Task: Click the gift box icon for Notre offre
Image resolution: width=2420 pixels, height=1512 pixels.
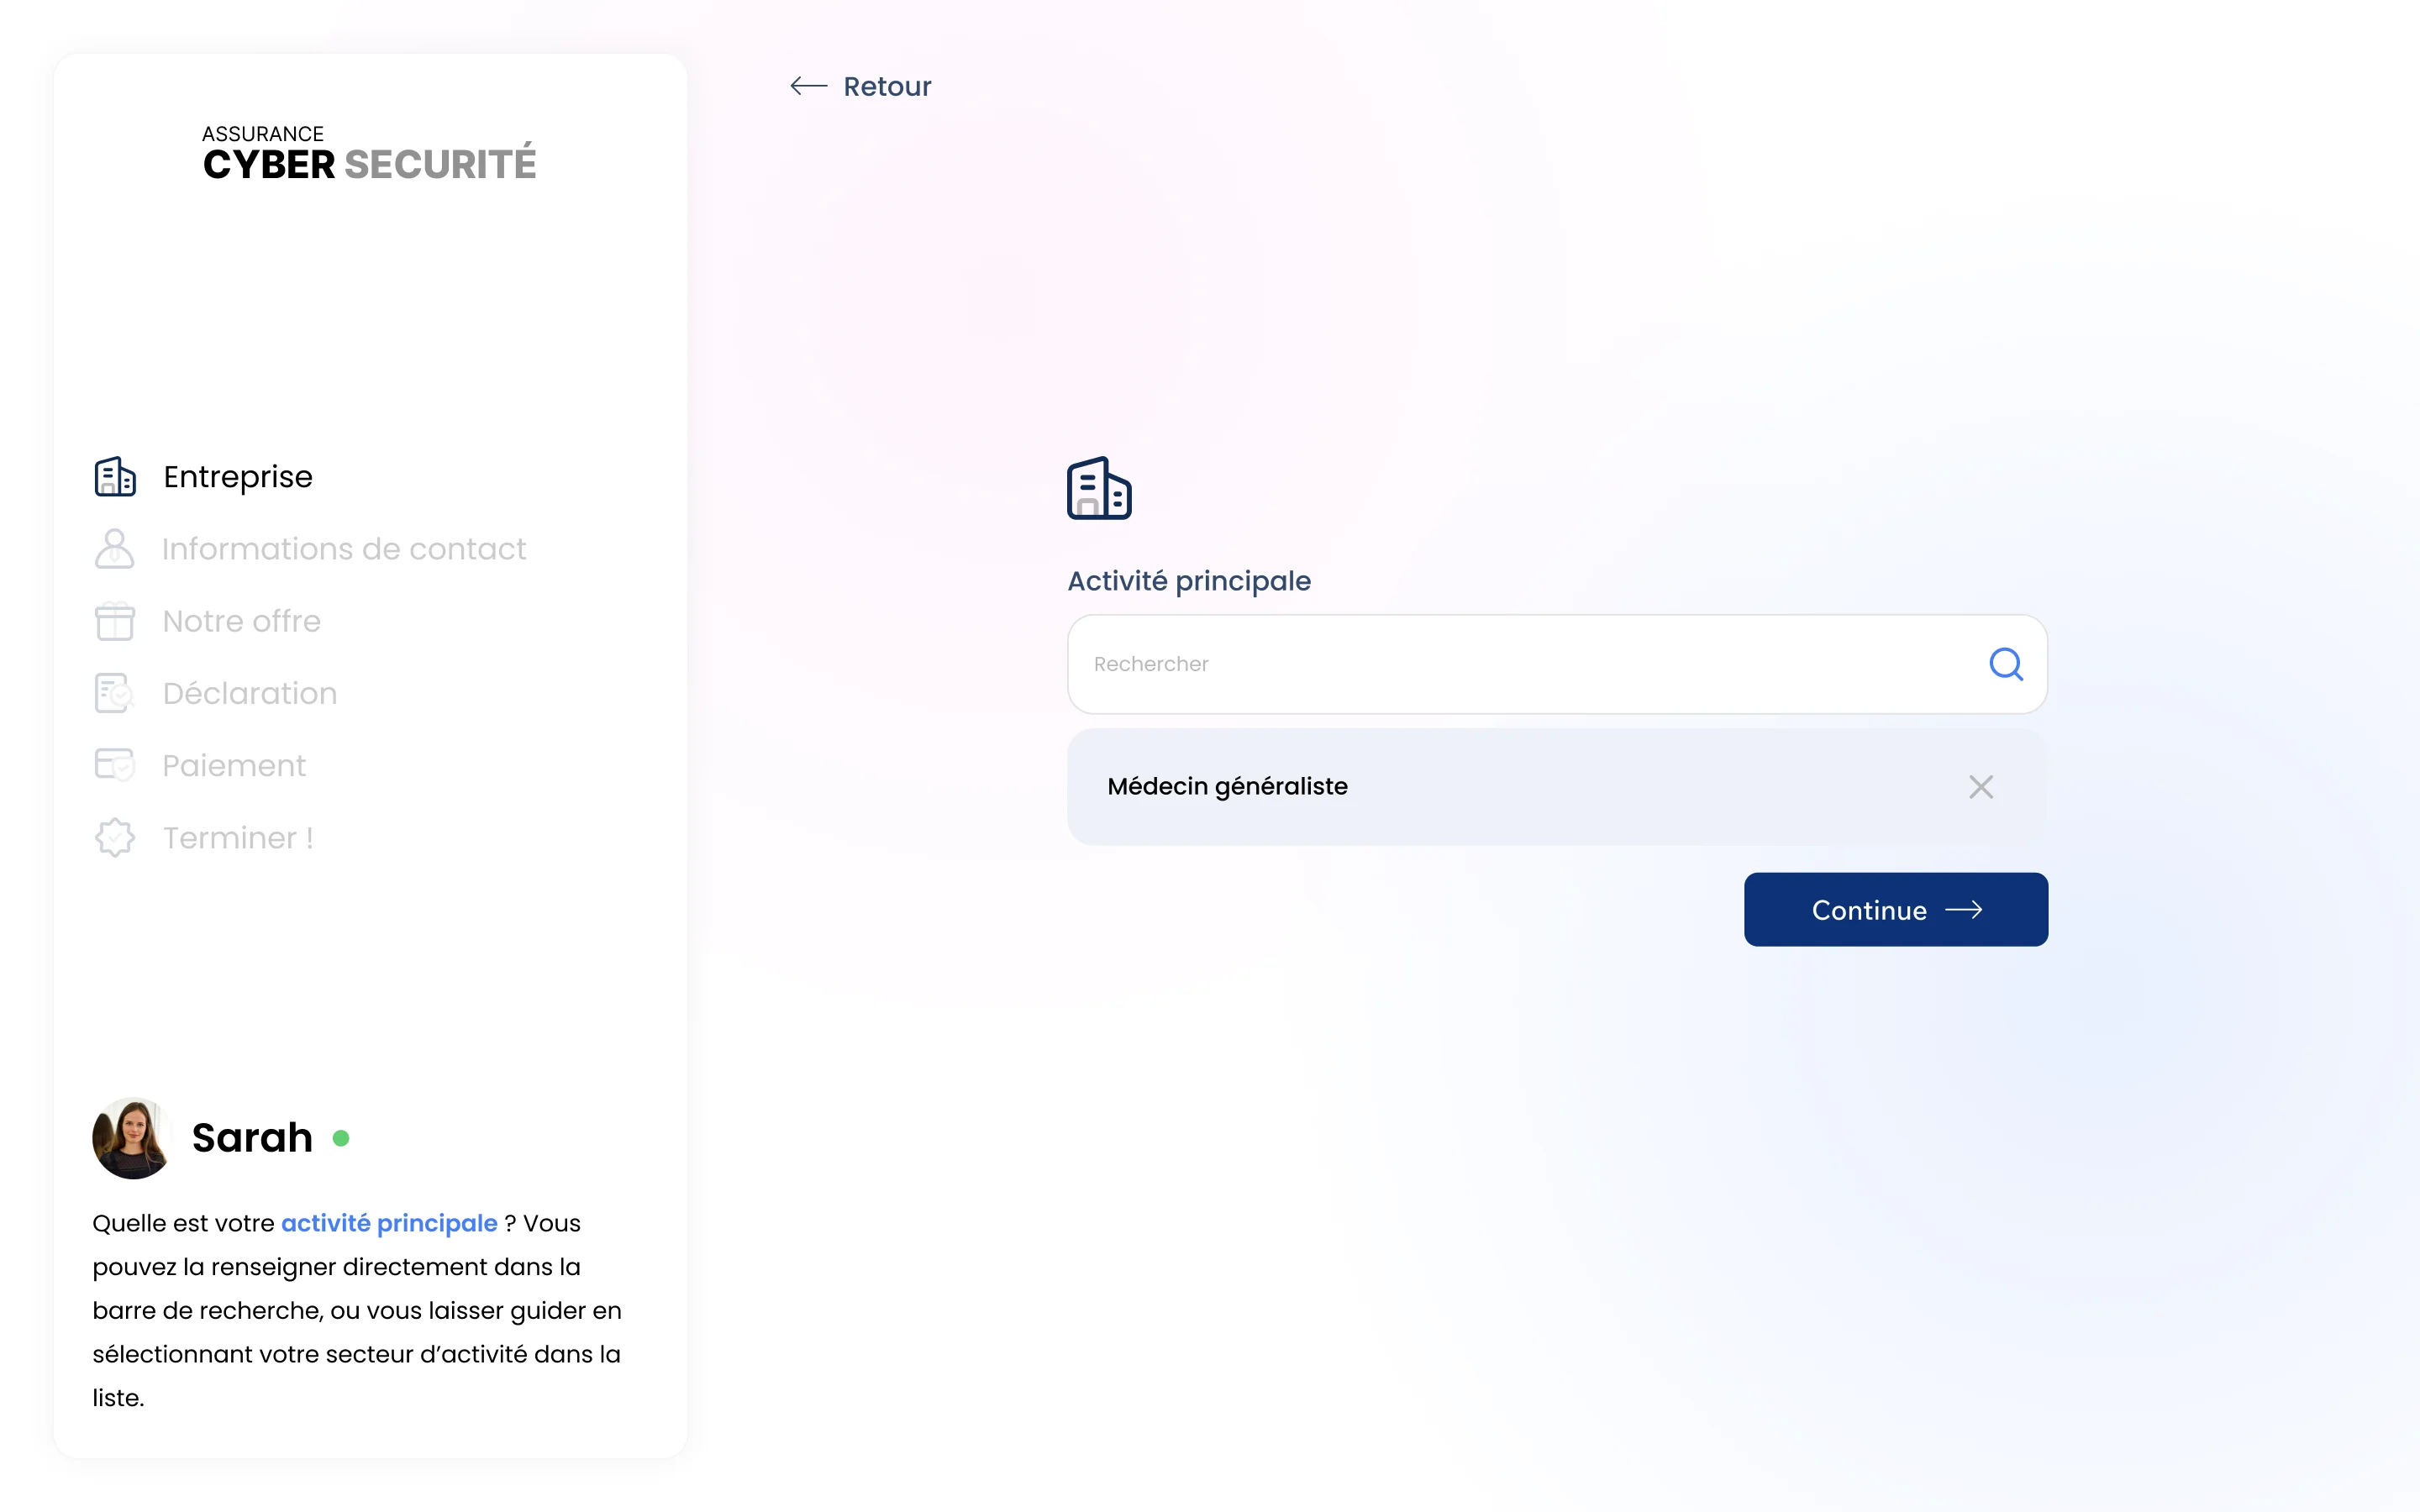Action: coord(115,621)
